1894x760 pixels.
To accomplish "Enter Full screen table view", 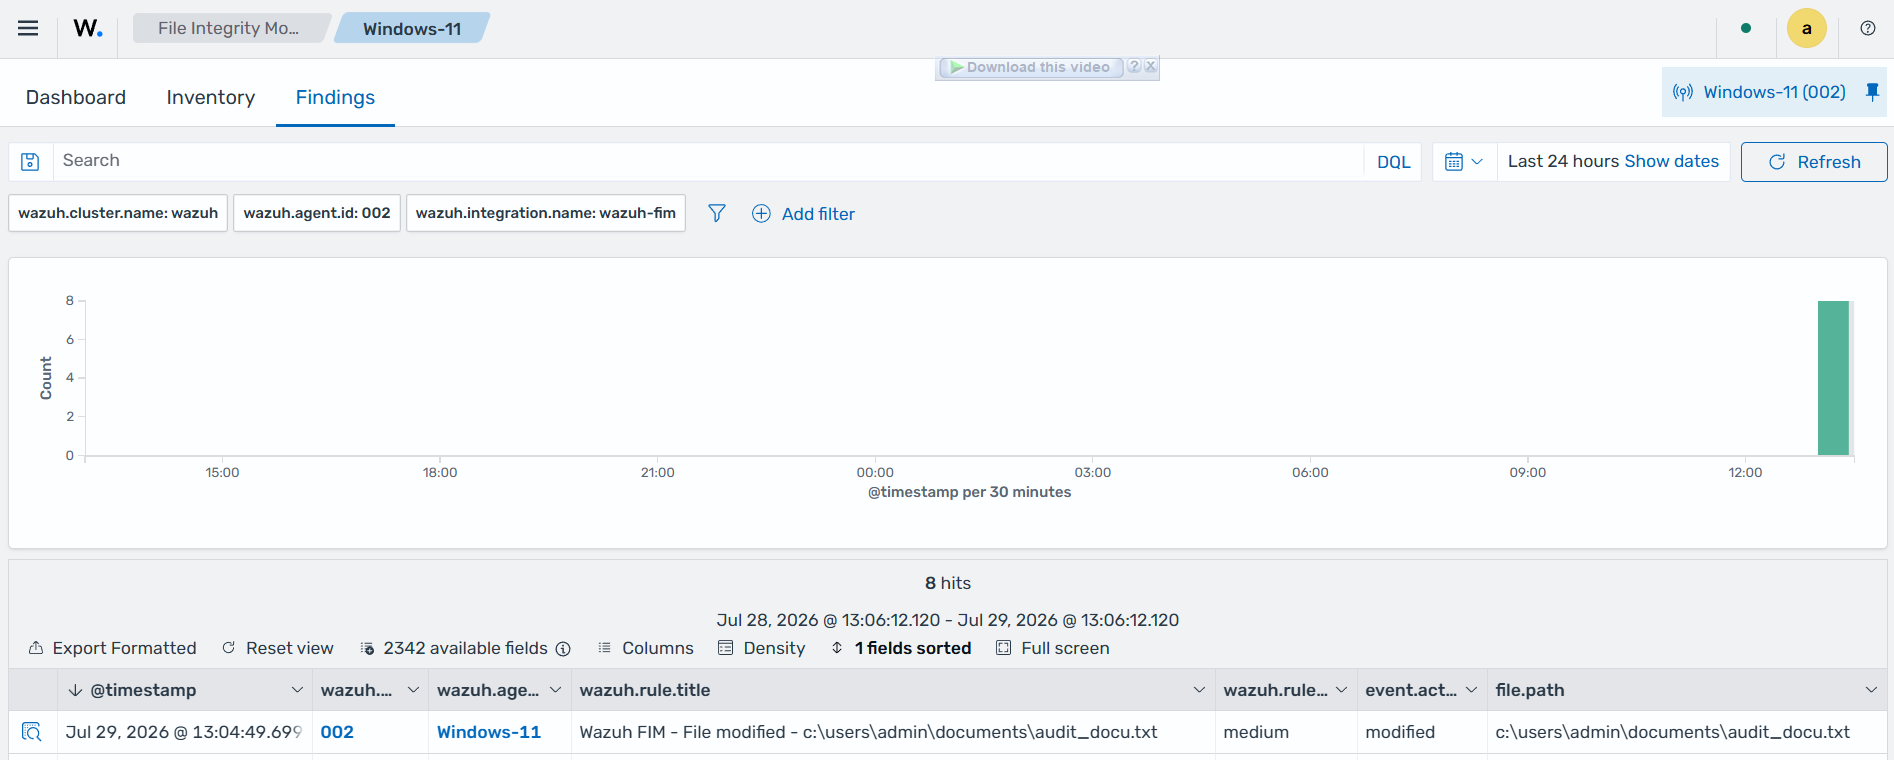I will pyautogui.click(x=1053, y=648).
